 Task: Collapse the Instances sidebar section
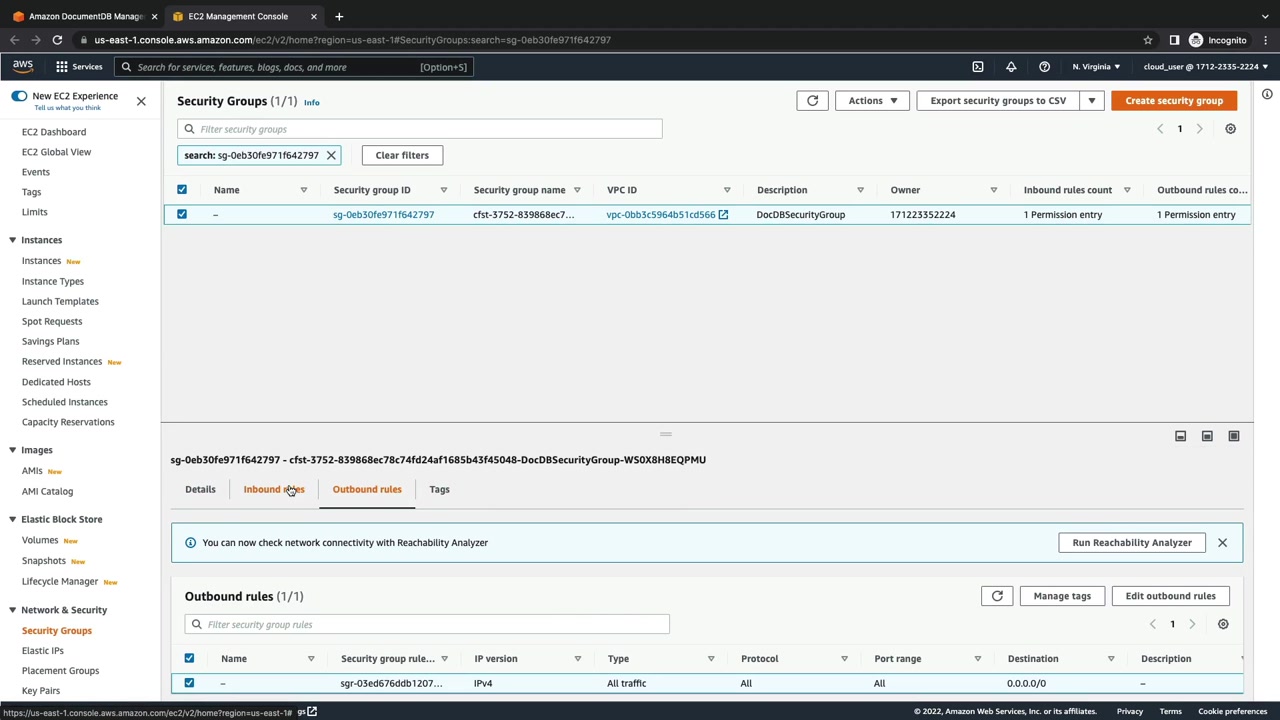[x=12, y=240]
